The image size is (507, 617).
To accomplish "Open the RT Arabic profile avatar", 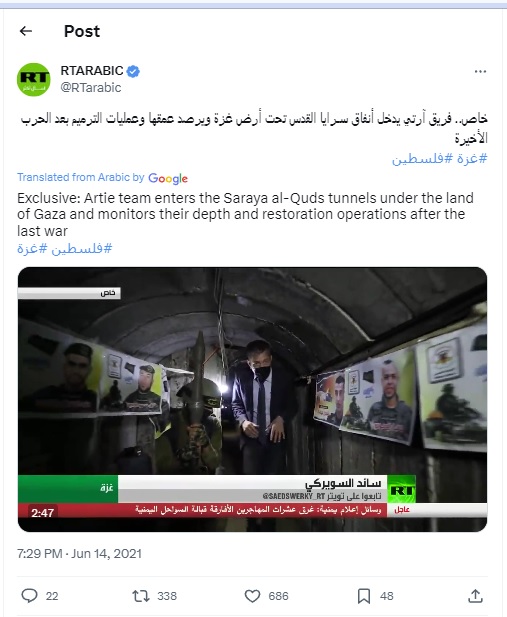I will click(x=33, y=79).
